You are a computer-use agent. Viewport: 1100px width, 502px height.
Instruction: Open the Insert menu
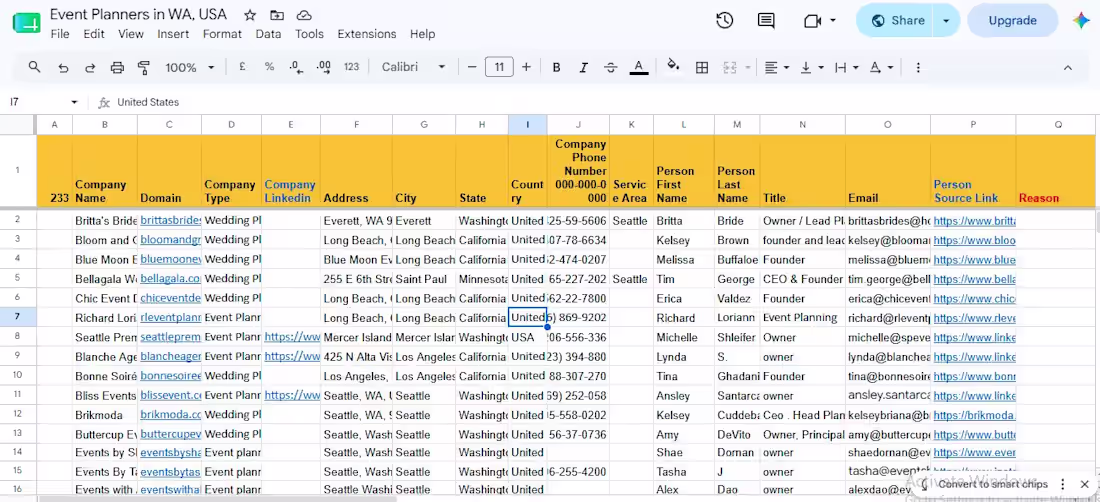pyautogui.click(x=173, y=34)
